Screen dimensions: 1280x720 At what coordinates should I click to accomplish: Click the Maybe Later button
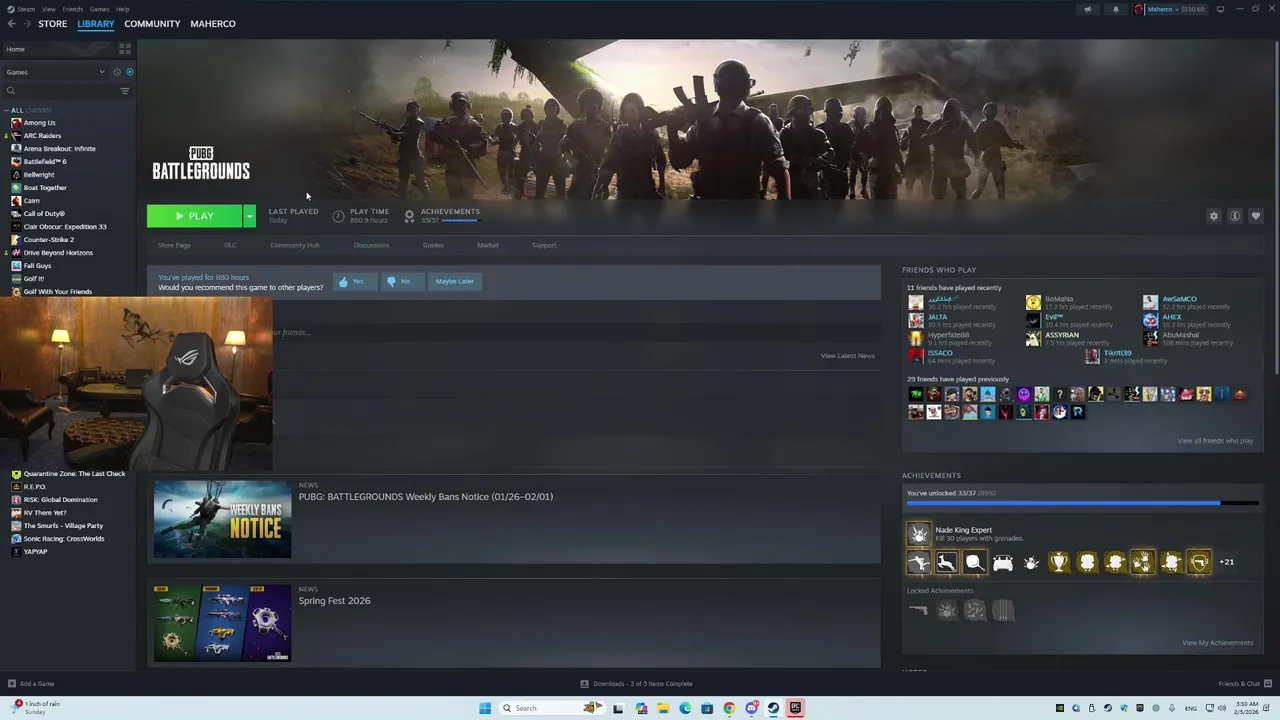click(455, 281)
